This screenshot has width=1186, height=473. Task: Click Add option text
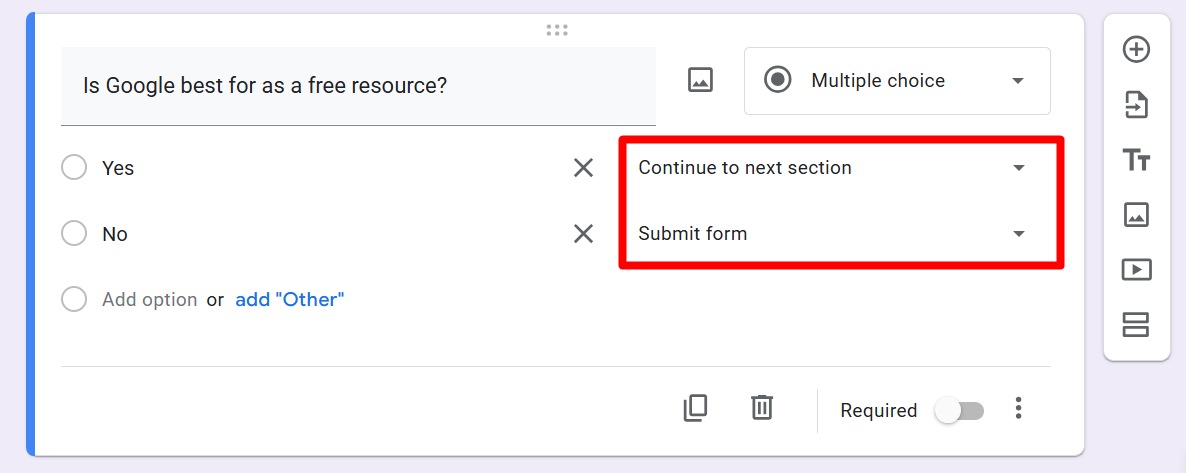tap(149, 299)
